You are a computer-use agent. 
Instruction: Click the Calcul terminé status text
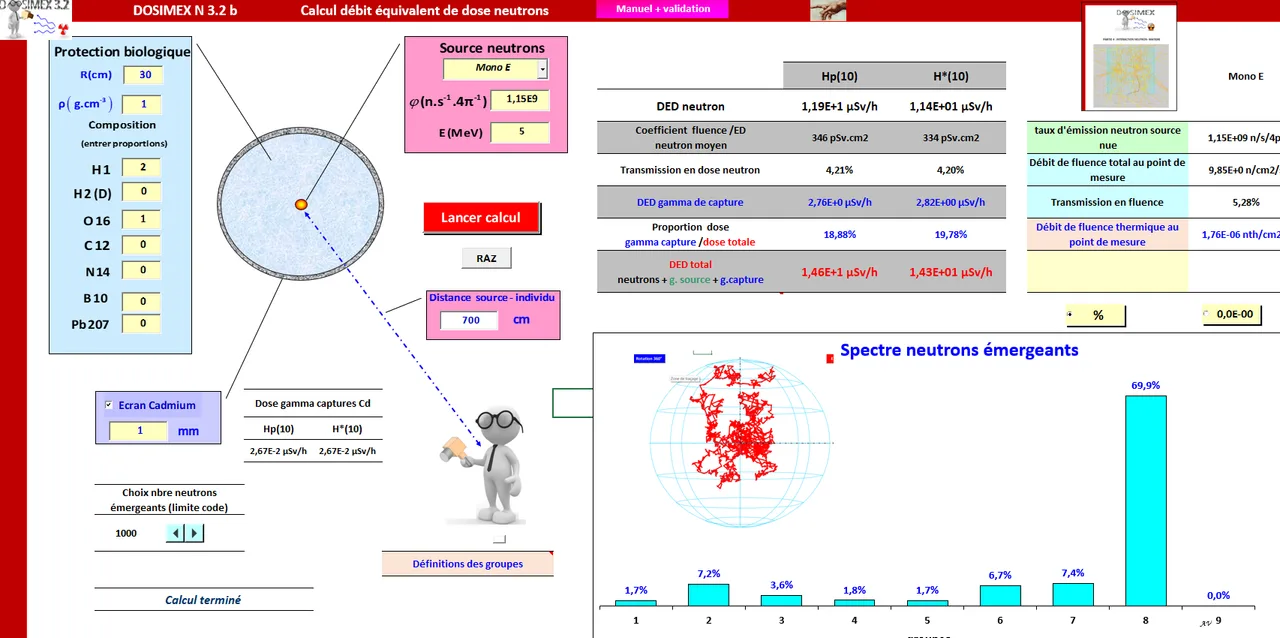[x=203, y=600]
